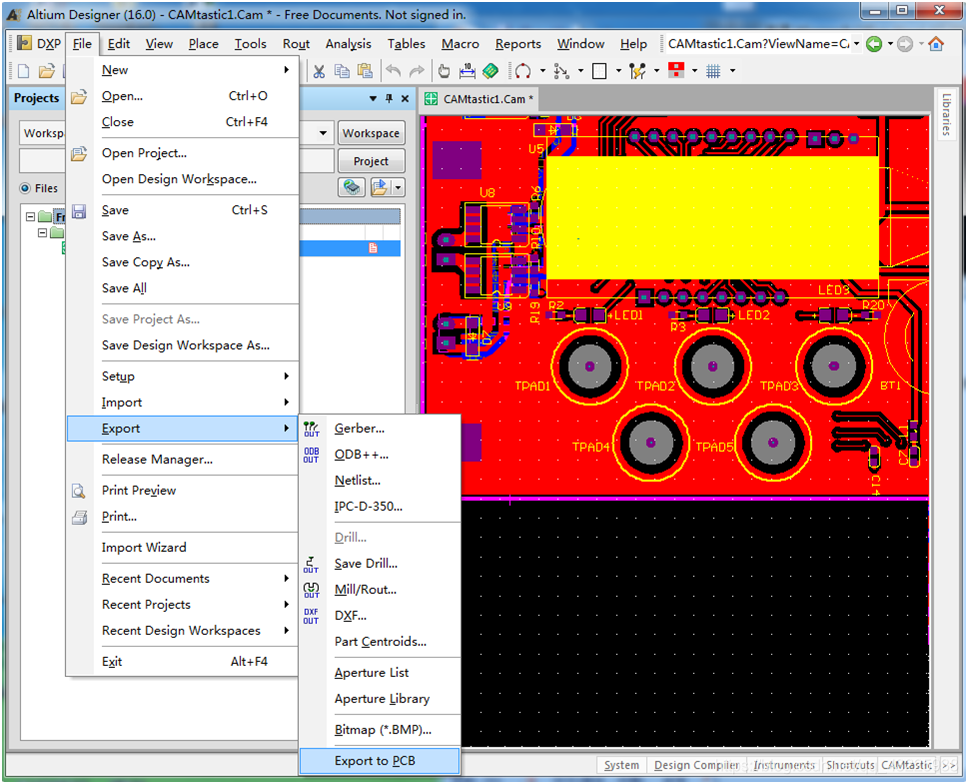
Task: Click the Redo arrow icon
Action: [x=417, y=71]
